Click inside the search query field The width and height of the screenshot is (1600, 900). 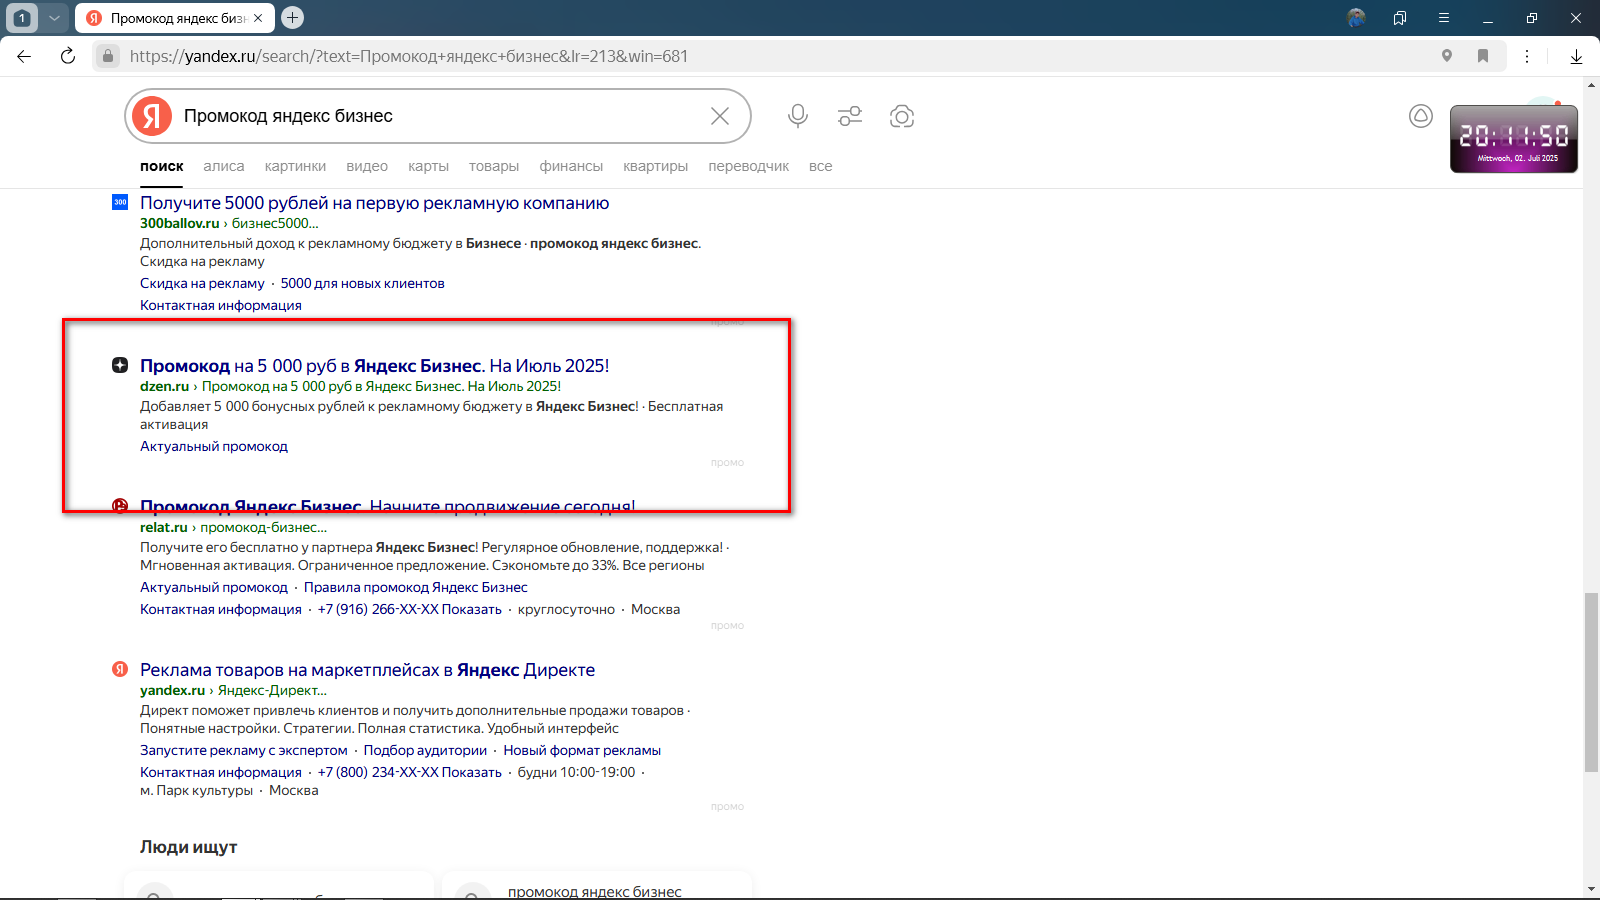tap(440, 116)
